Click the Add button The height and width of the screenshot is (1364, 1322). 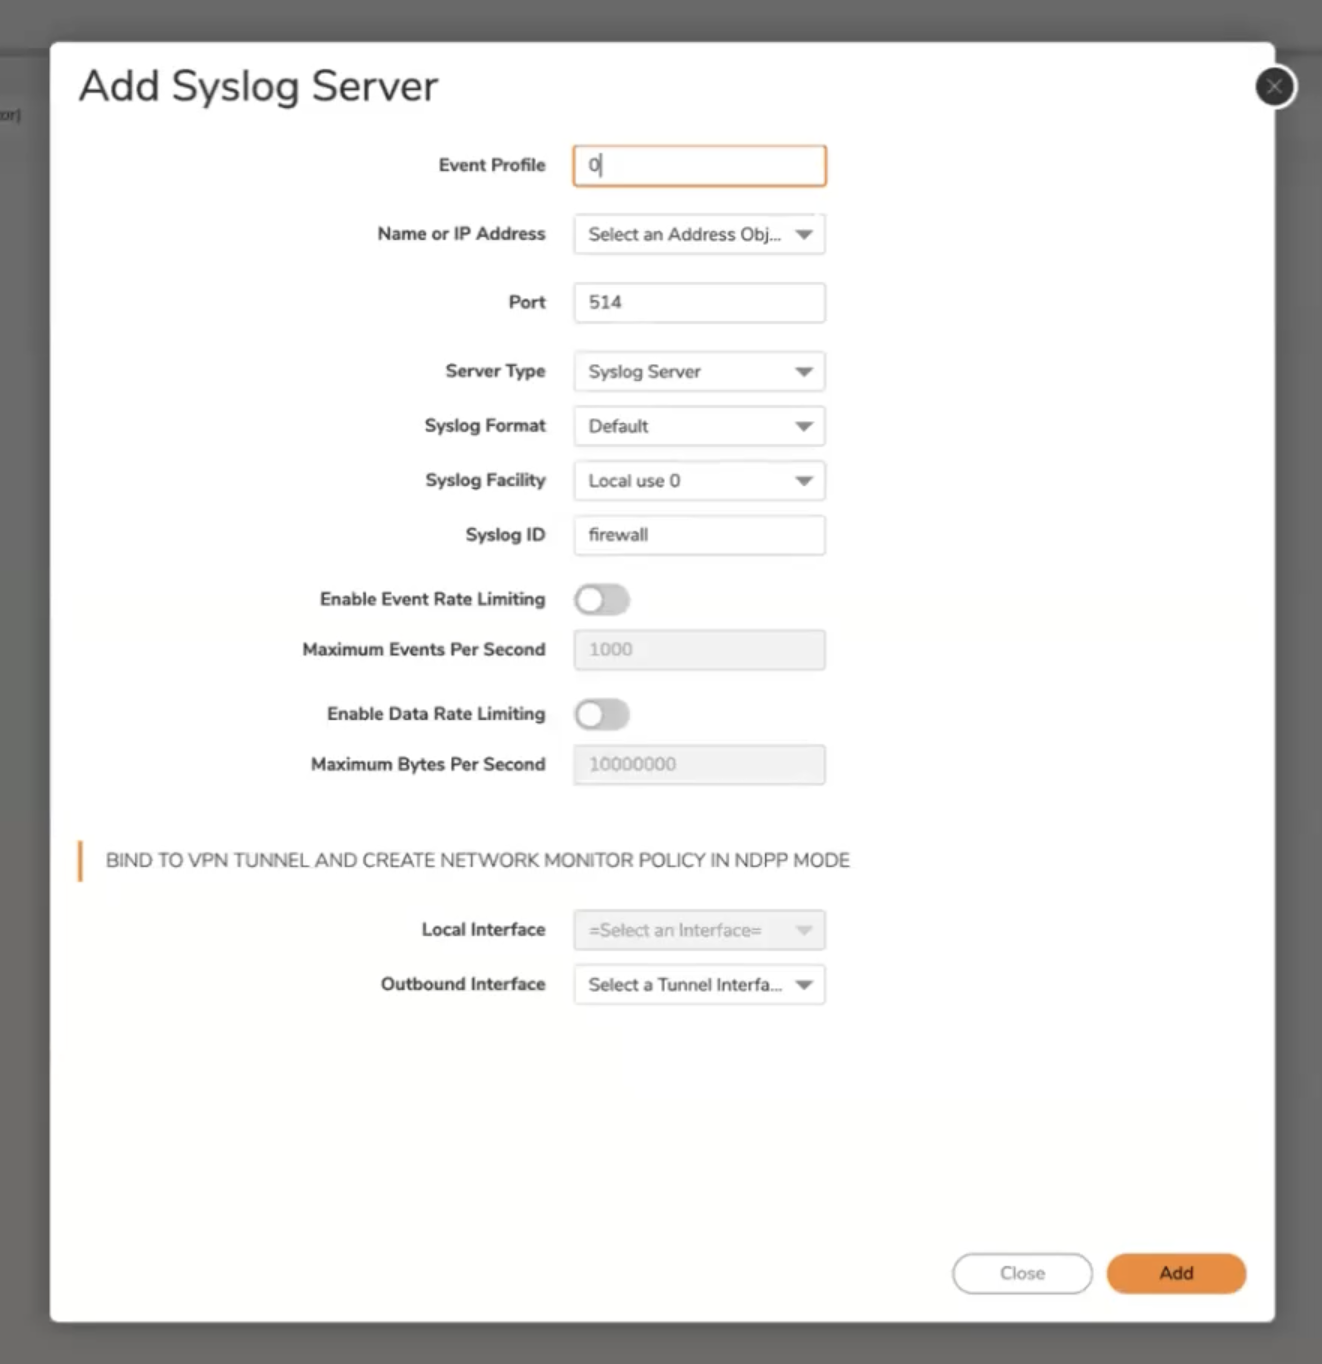pos(1176,1273)
